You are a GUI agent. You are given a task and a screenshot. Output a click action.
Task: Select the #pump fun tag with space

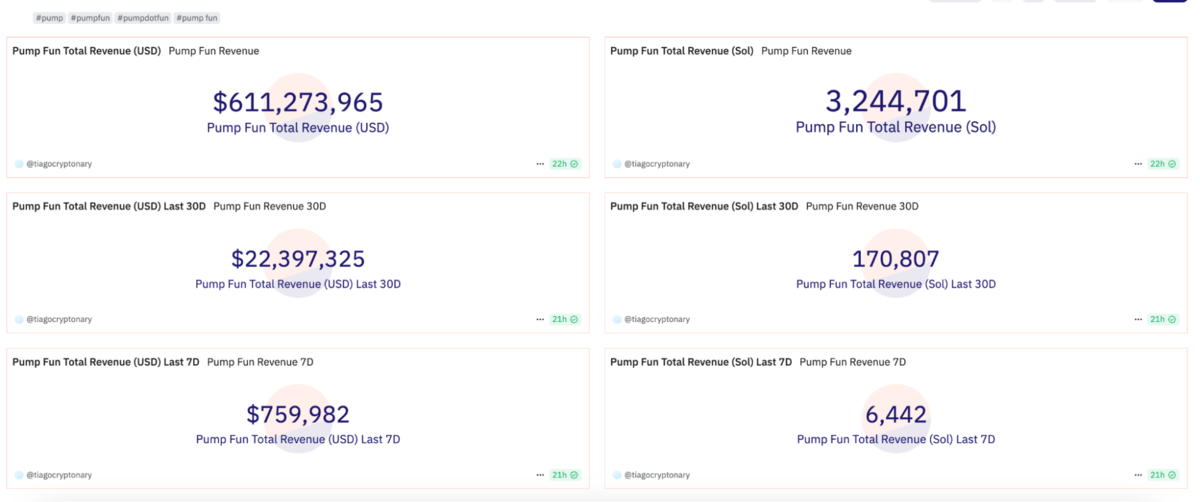point(197,18)
